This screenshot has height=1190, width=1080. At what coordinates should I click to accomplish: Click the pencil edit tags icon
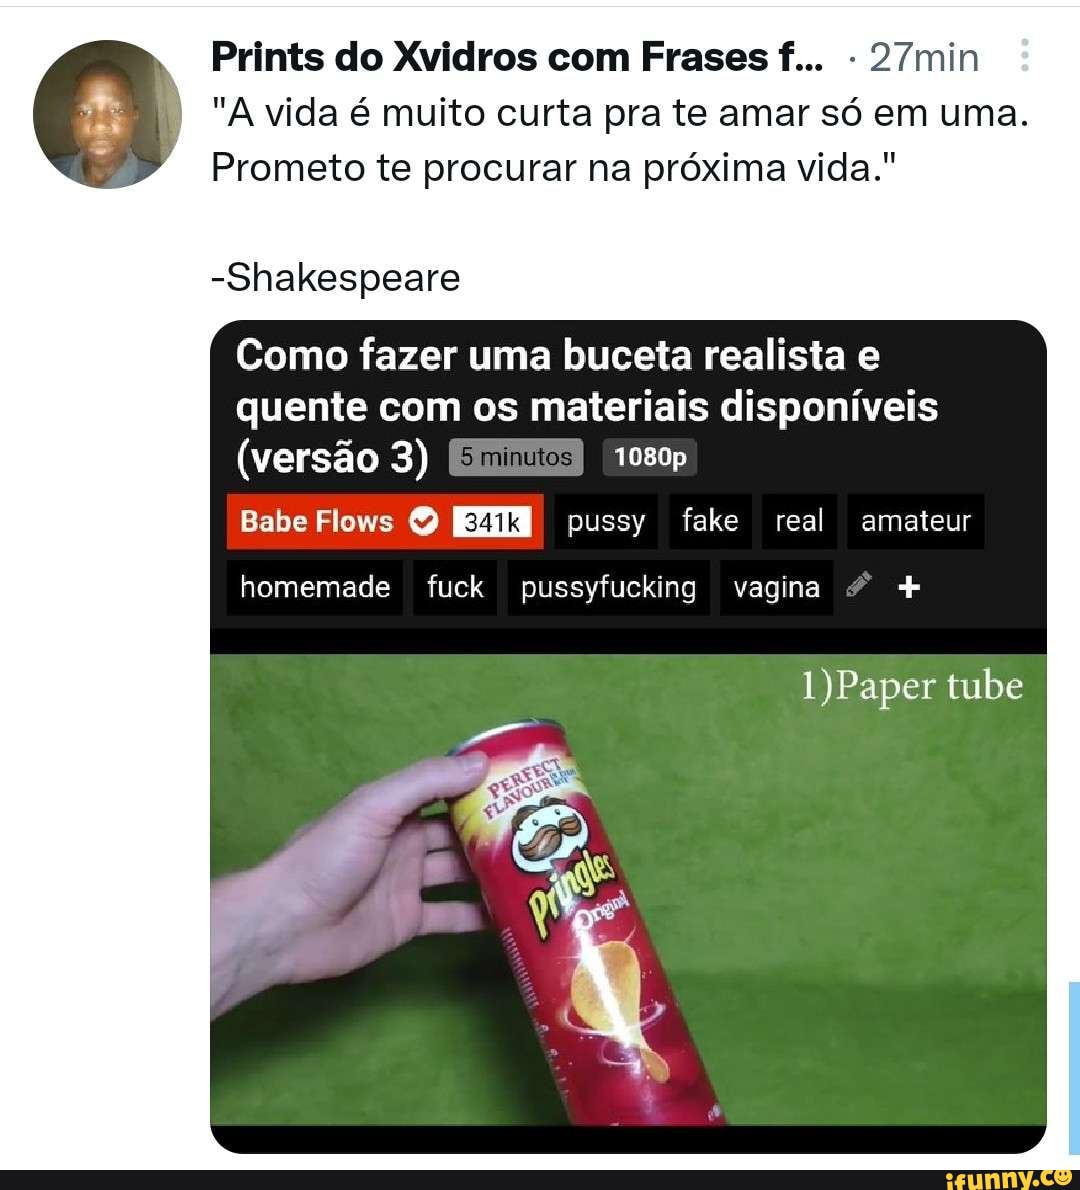858,586
